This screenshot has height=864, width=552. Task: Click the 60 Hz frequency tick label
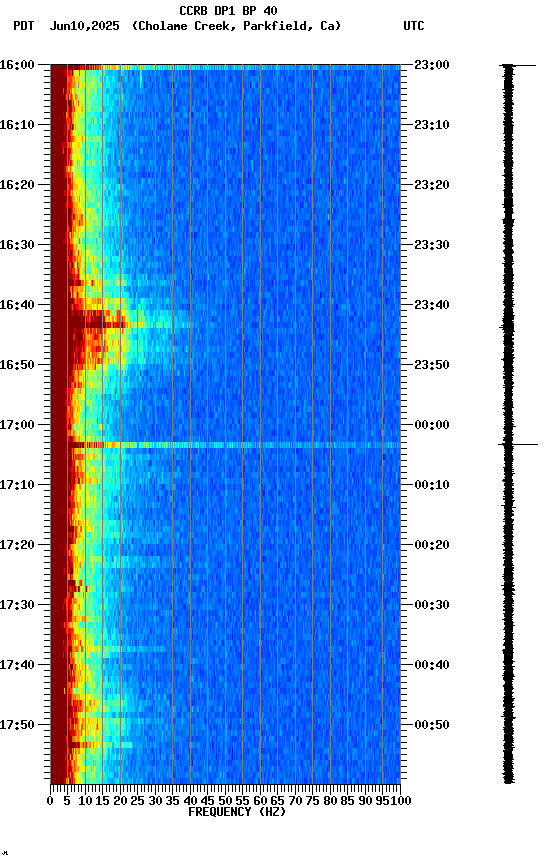point(260,802)
